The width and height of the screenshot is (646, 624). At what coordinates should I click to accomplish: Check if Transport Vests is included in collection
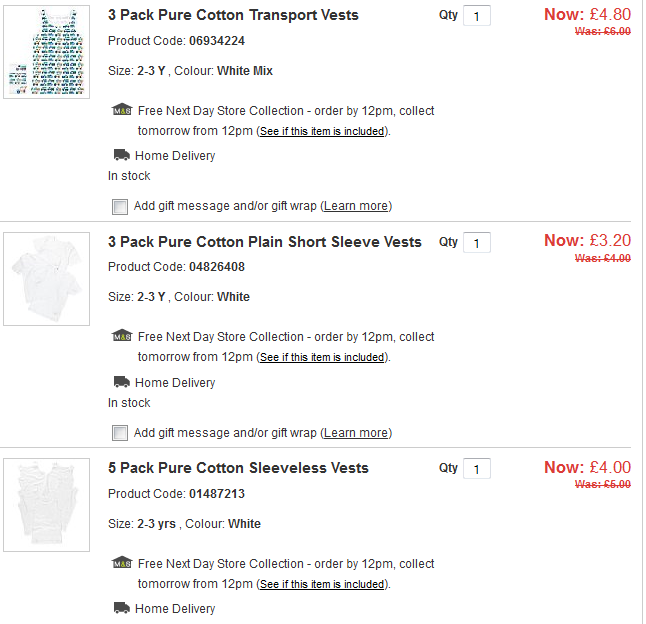[322, 131]
